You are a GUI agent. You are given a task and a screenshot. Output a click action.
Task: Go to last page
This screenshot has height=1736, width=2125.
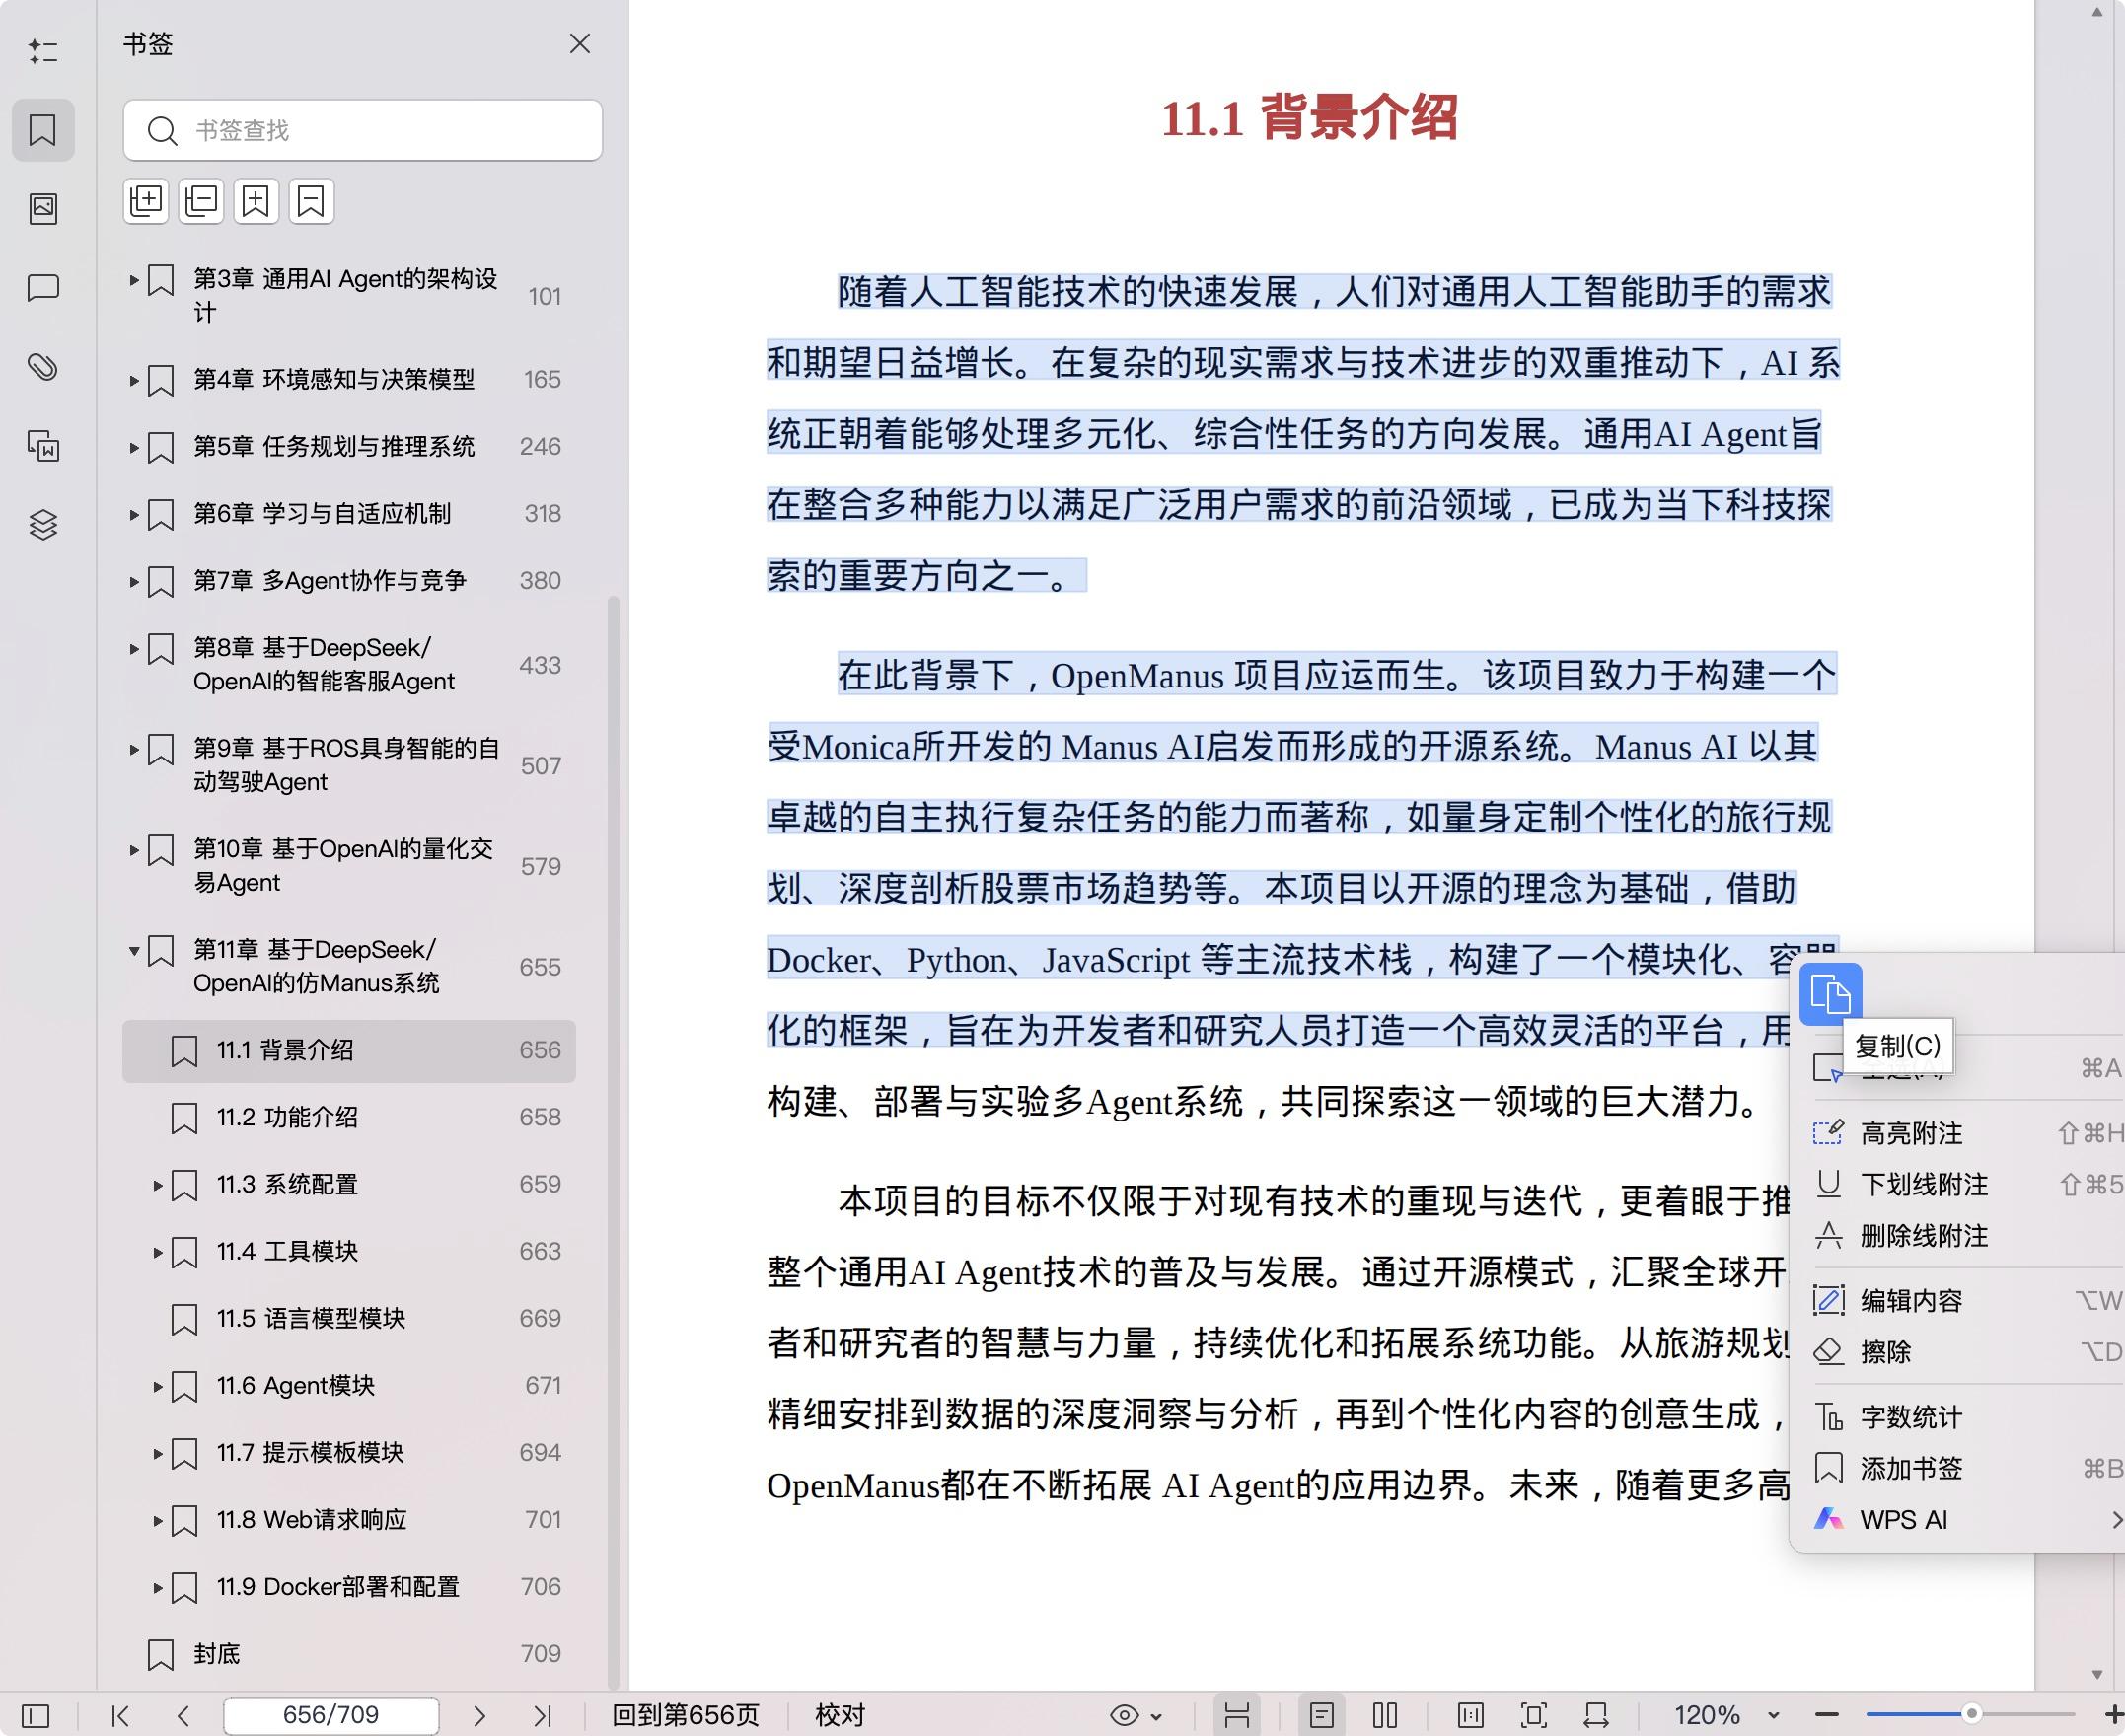click(x=542, y=1716)
